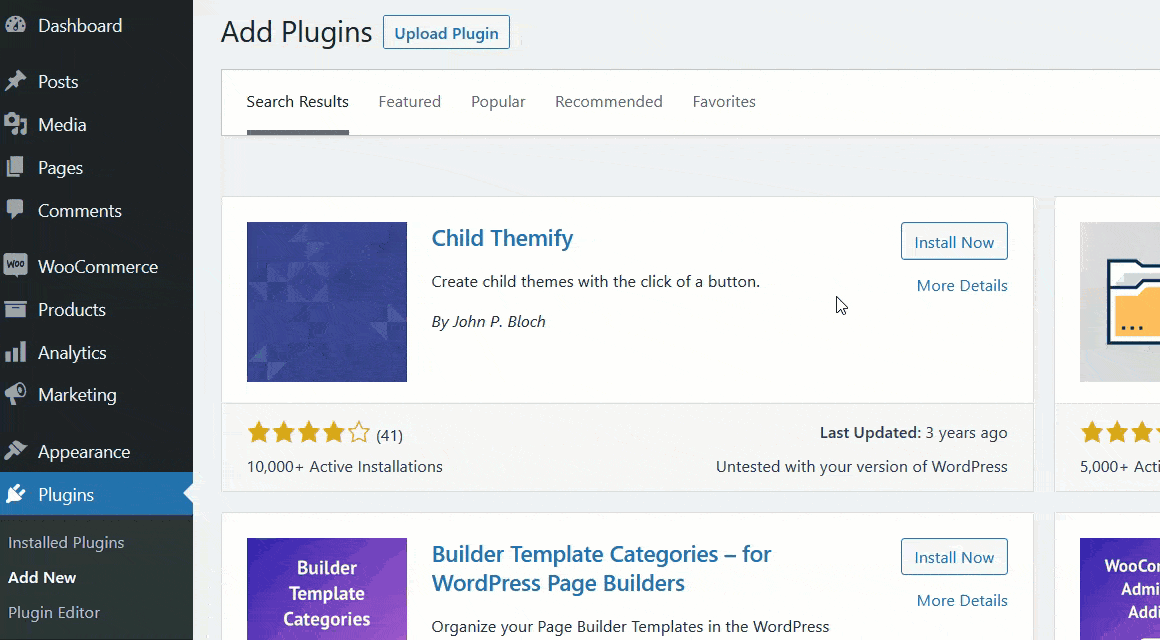The height and width of the screenshot is (640, 1160).
Task: Select the Plugins menu item
Action: (96, 494)
